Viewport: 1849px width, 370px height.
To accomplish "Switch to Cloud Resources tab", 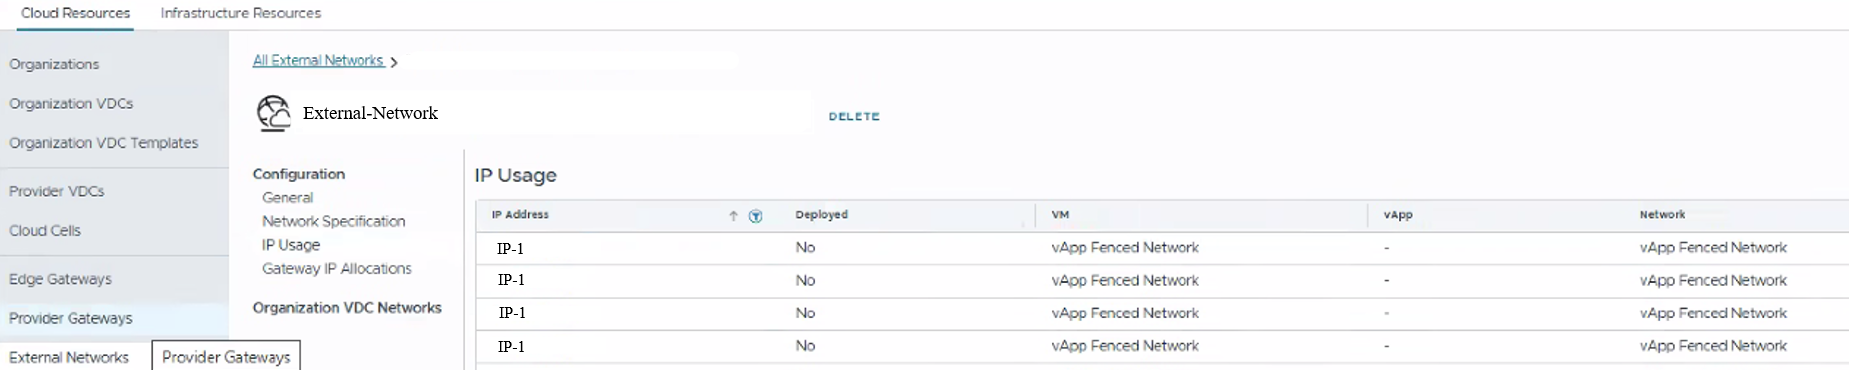I will (x=76, y=13).
